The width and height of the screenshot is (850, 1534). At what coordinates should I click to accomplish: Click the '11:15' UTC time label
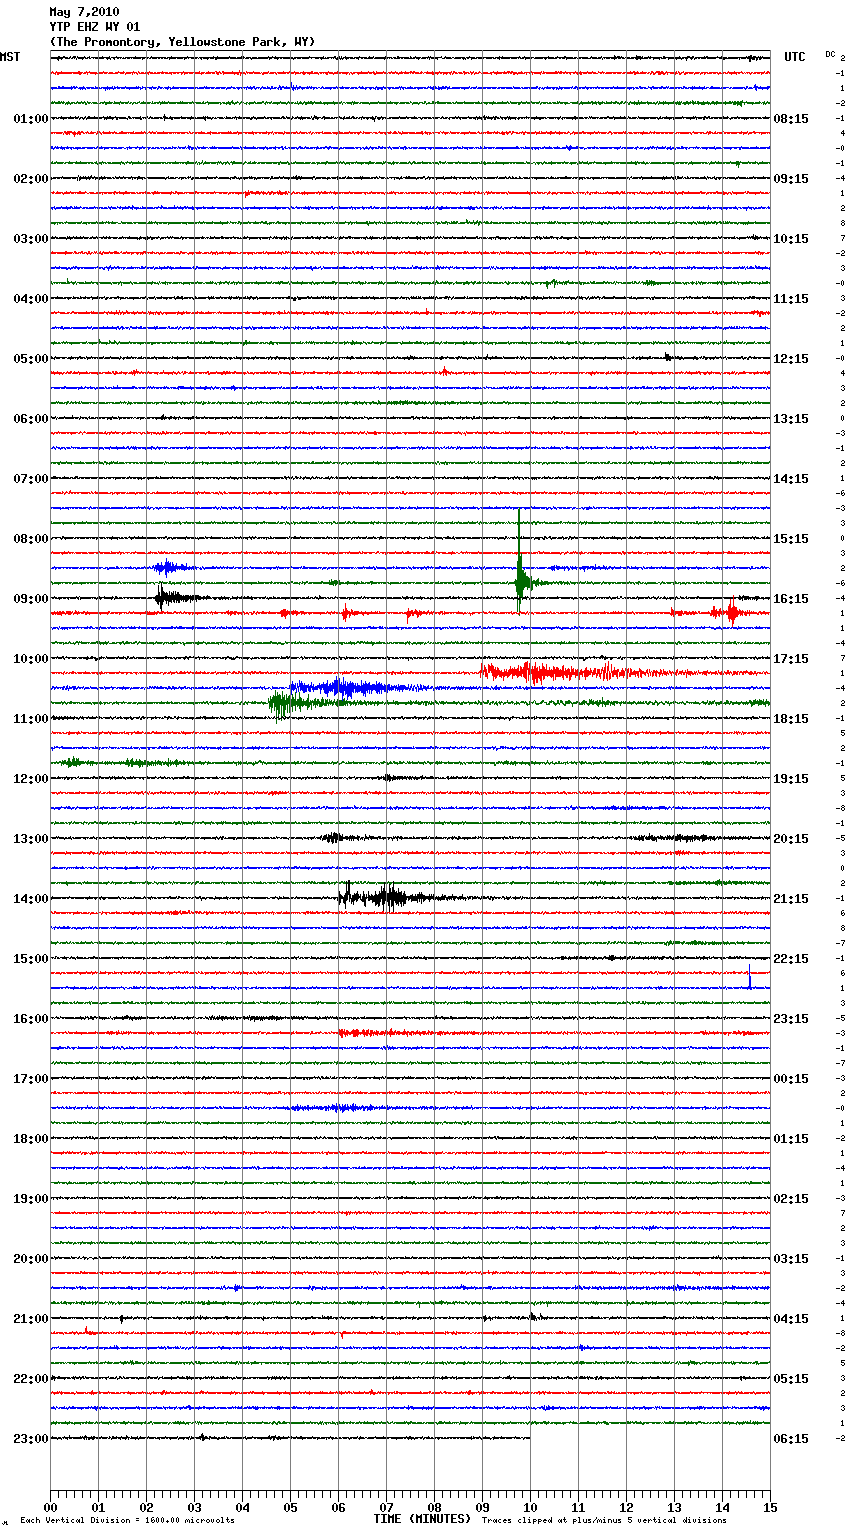(791, 299)
